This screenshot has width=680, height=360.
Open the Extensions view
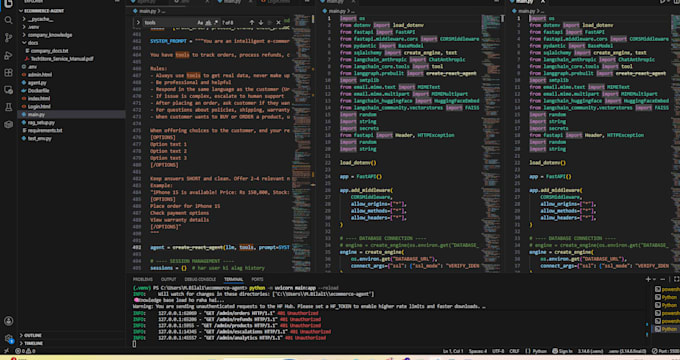[8, 72]
